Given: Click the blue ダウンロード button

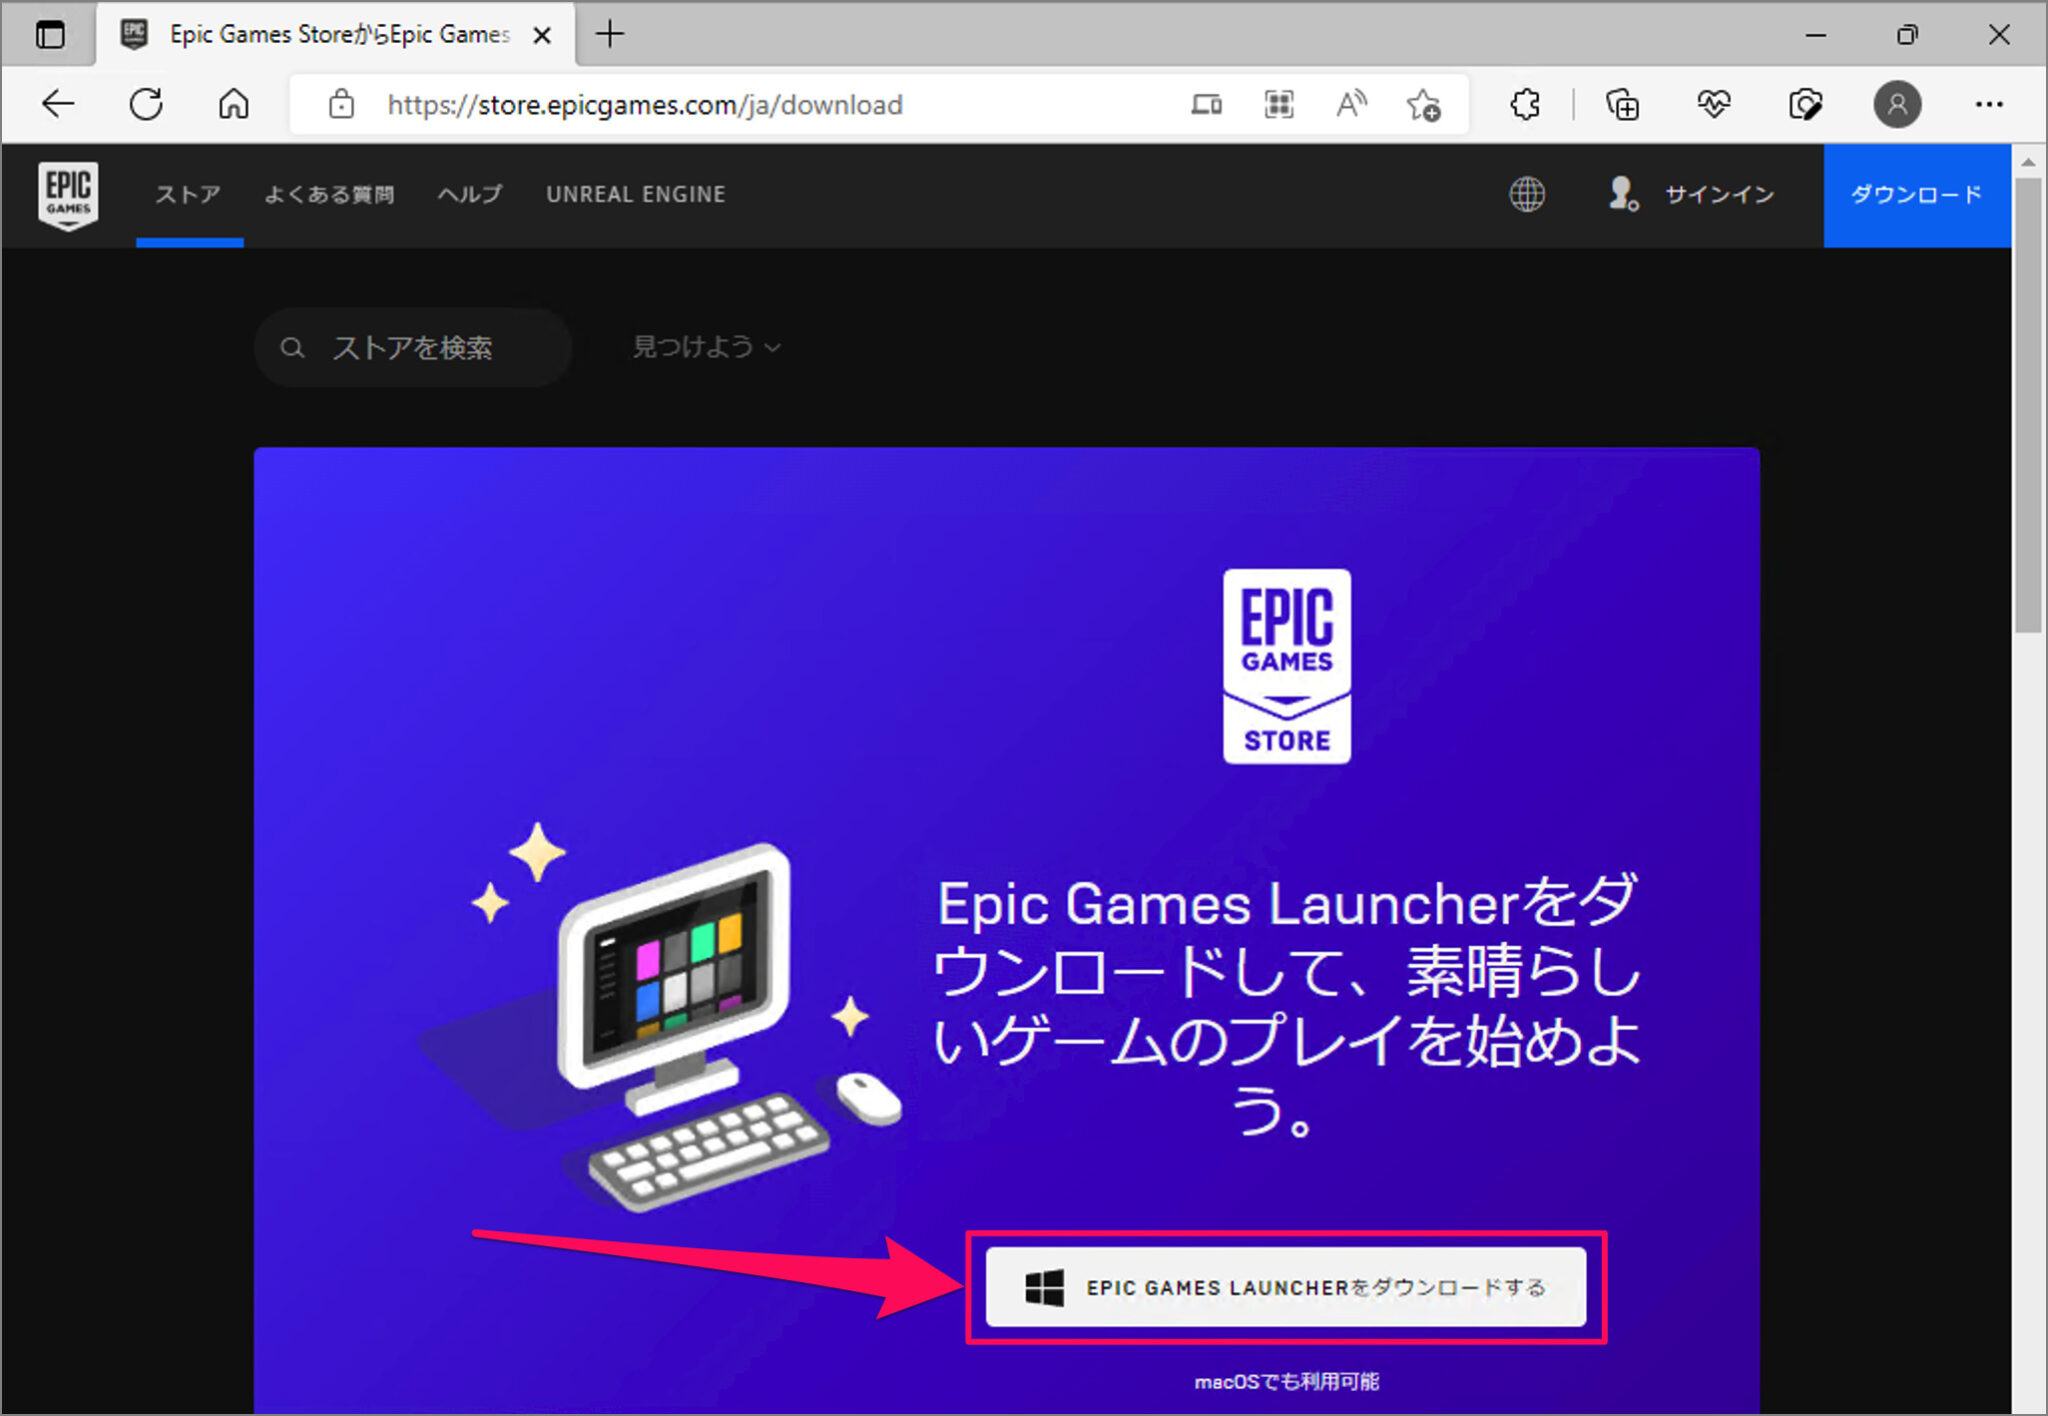Looking at the screenshot, I should tap(1917, 195).
